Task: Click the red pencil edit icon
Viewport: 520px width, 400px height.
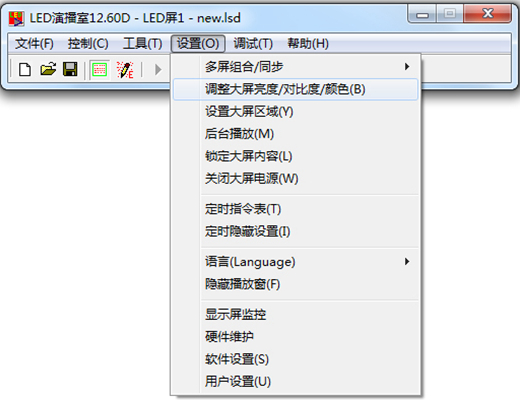Action: (x=125, y=70)
